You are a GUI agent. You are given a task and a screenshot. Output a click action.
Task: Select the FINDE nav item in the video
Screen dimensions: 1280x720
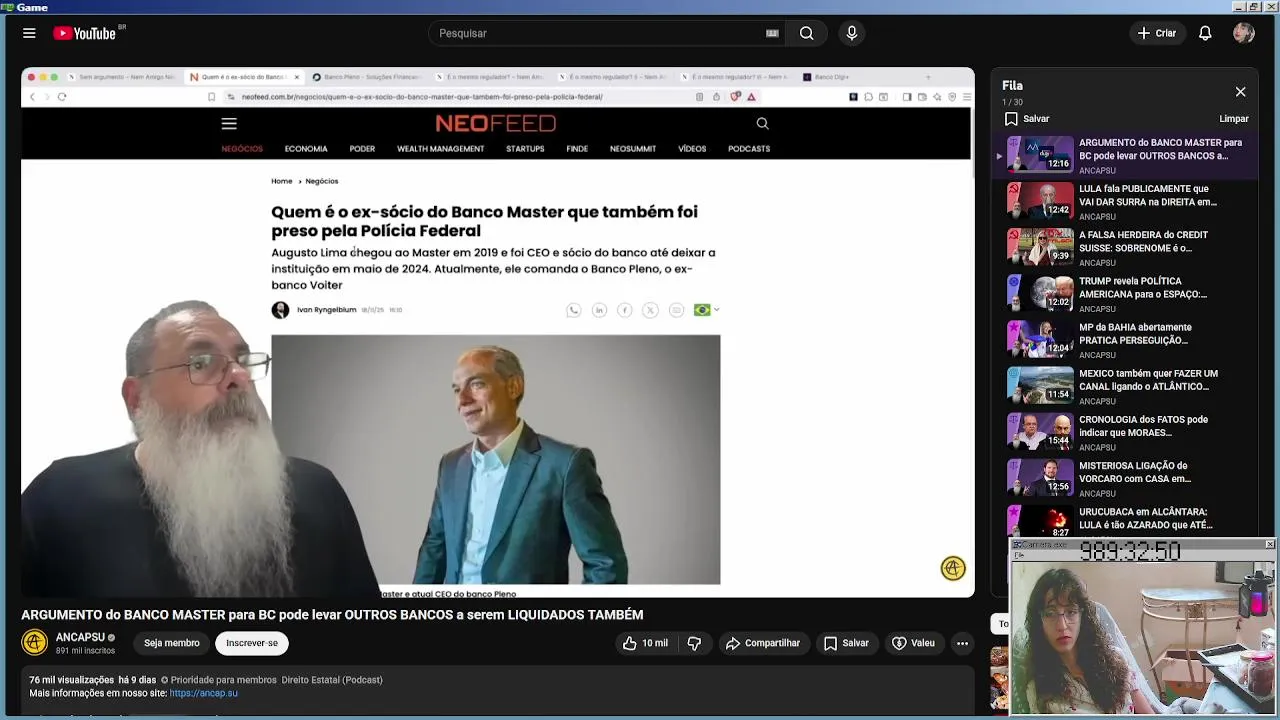(577, 149)
